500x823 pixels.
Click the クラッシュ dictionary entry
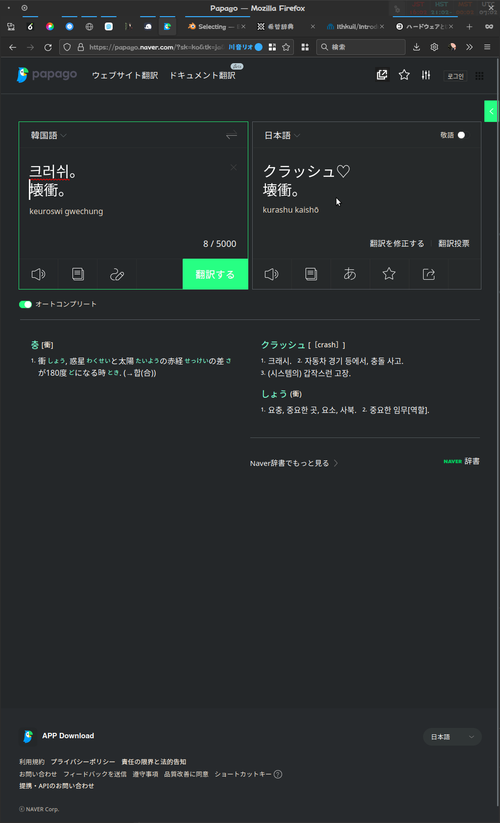point(283,345)
